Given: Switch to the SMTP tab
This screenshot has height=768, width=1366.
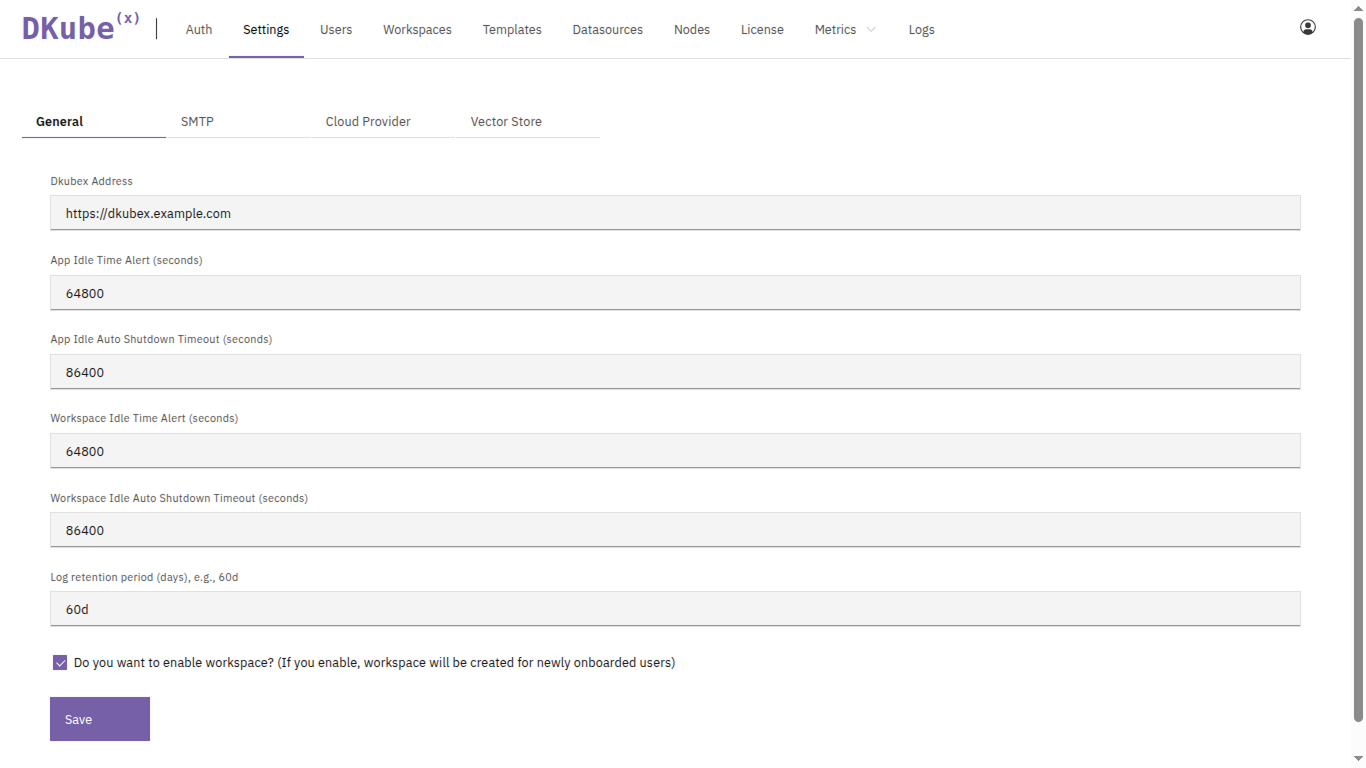Looking at the screenshot, I should [197, 122].
